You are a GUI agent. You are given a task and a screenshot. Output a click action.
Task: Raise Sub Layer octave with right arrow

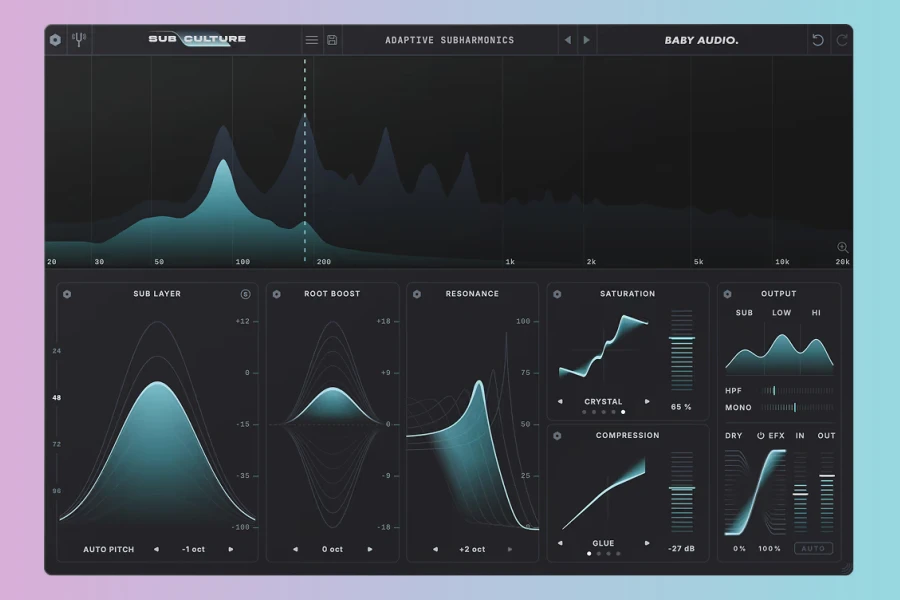coord(231,549)
